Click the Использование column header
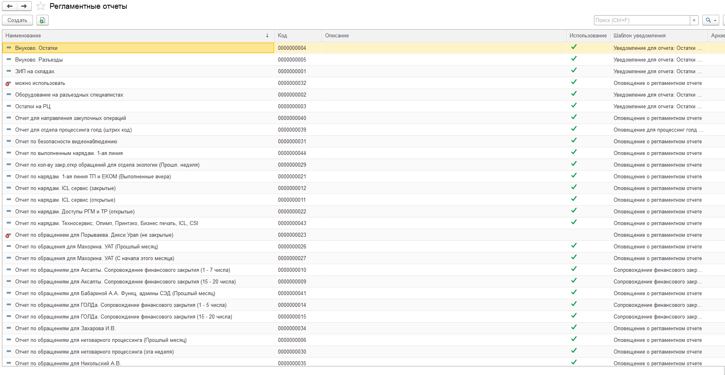 click(588, 36)
